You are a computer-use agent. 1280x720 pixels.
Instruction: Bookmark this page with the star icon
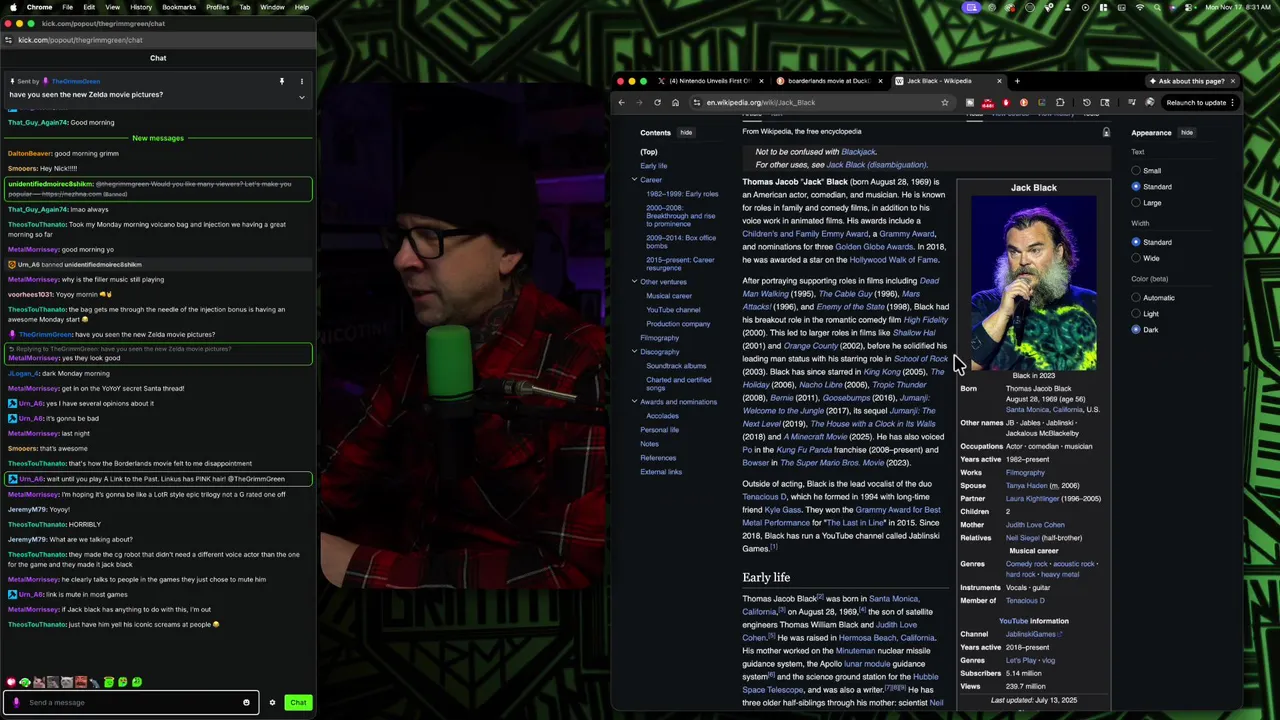coord(944,102)
